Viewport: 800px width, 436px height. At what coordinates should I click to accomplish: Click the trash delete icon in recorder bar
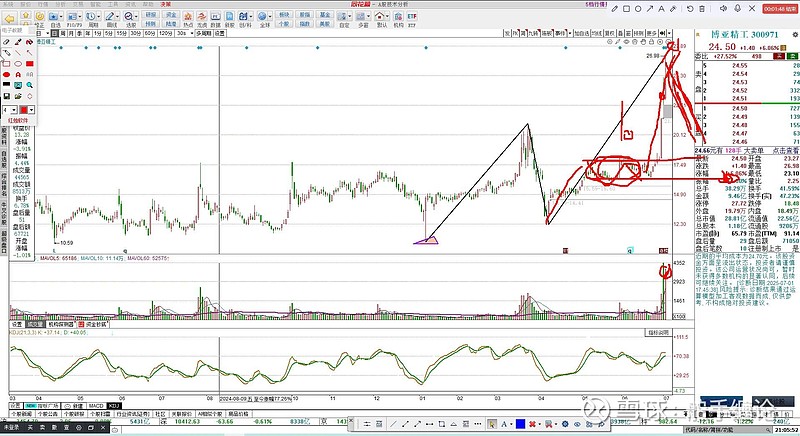(702, 8)
